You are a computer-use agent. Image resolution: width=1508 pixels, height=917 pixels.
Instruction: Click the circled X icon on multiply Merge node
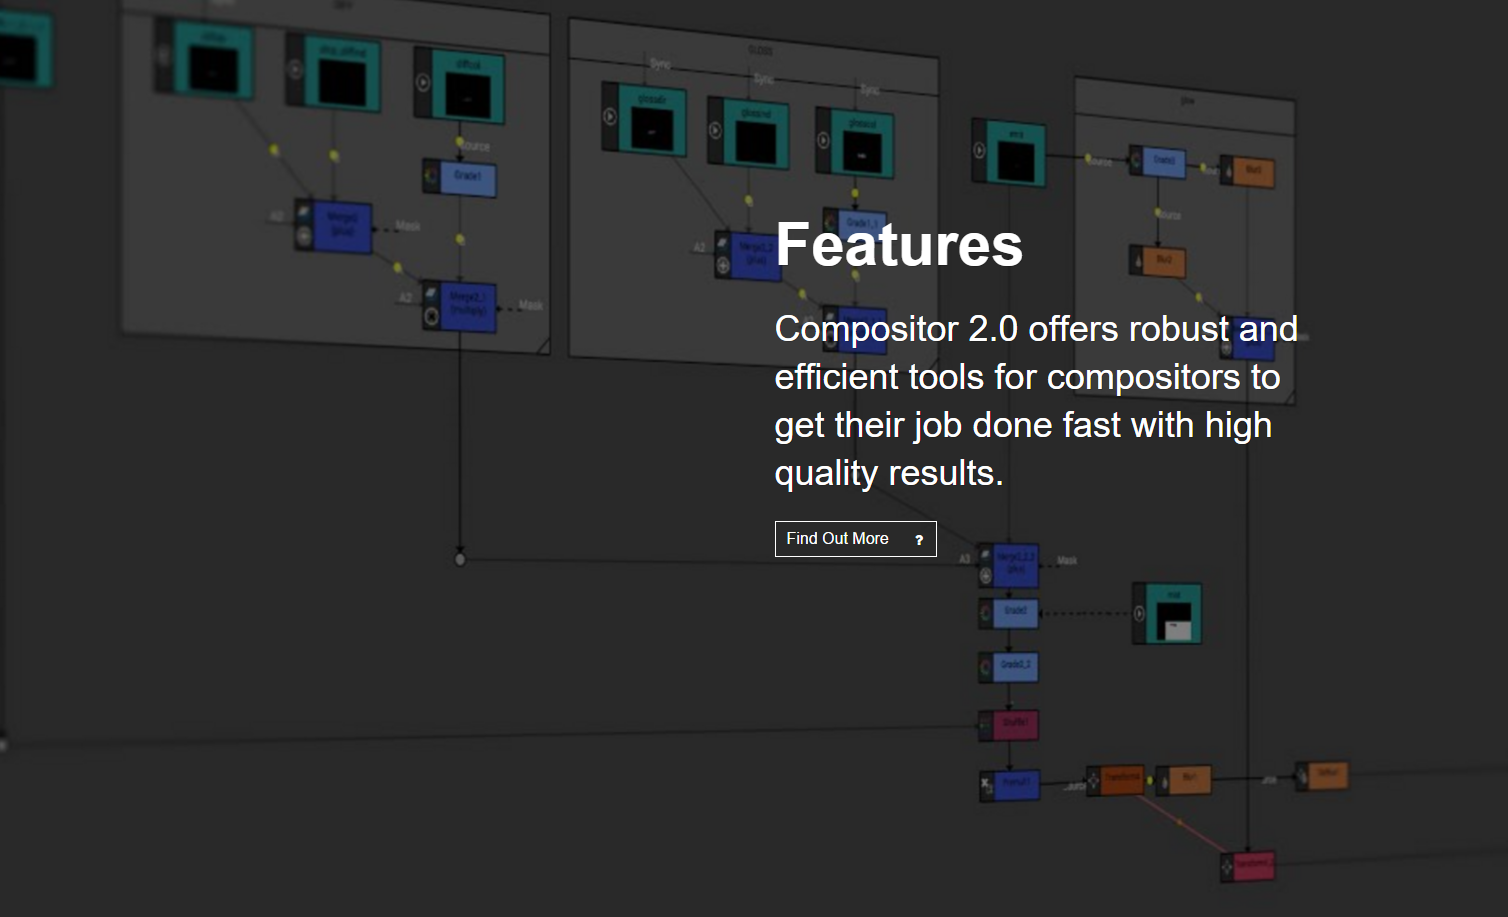[431, 317]
